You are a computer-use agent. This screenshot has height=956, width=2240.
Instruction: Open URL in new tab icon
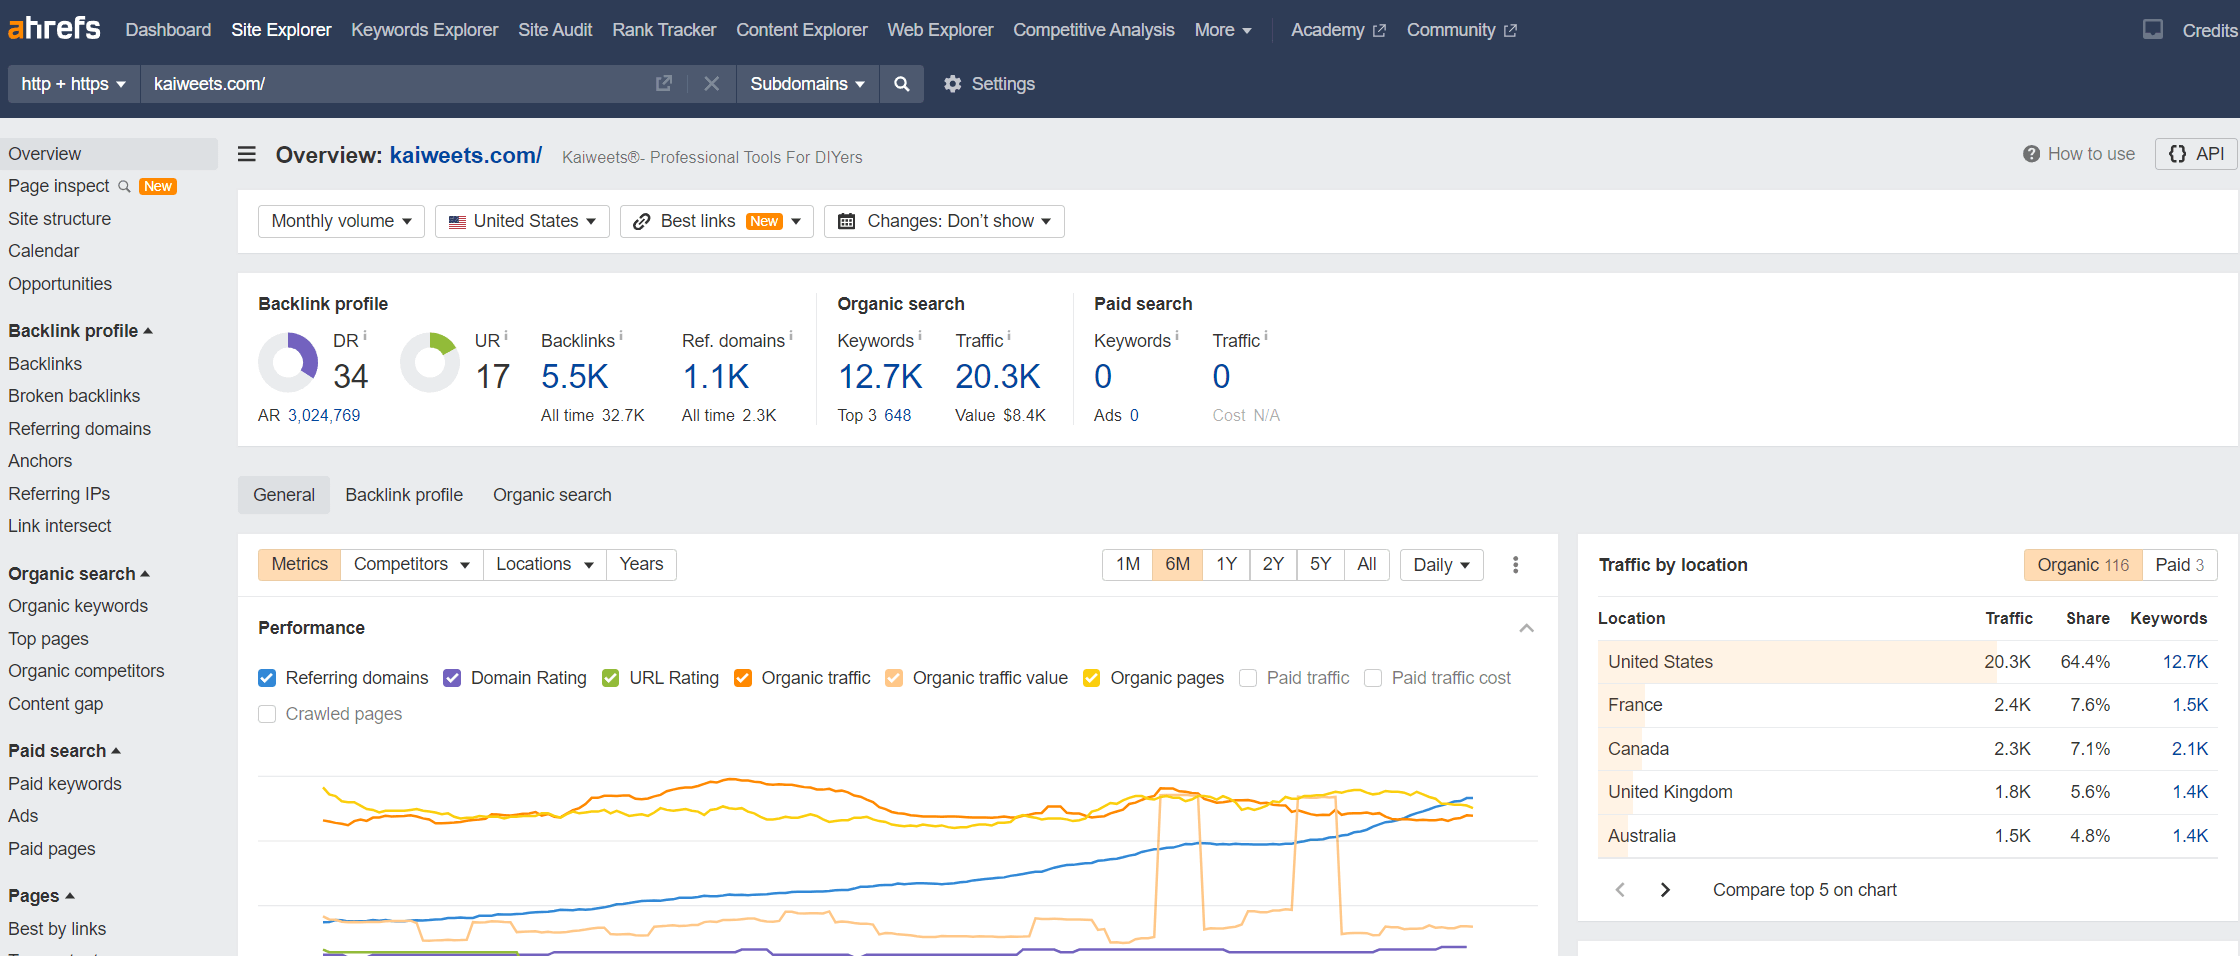[x=664, y=84]
